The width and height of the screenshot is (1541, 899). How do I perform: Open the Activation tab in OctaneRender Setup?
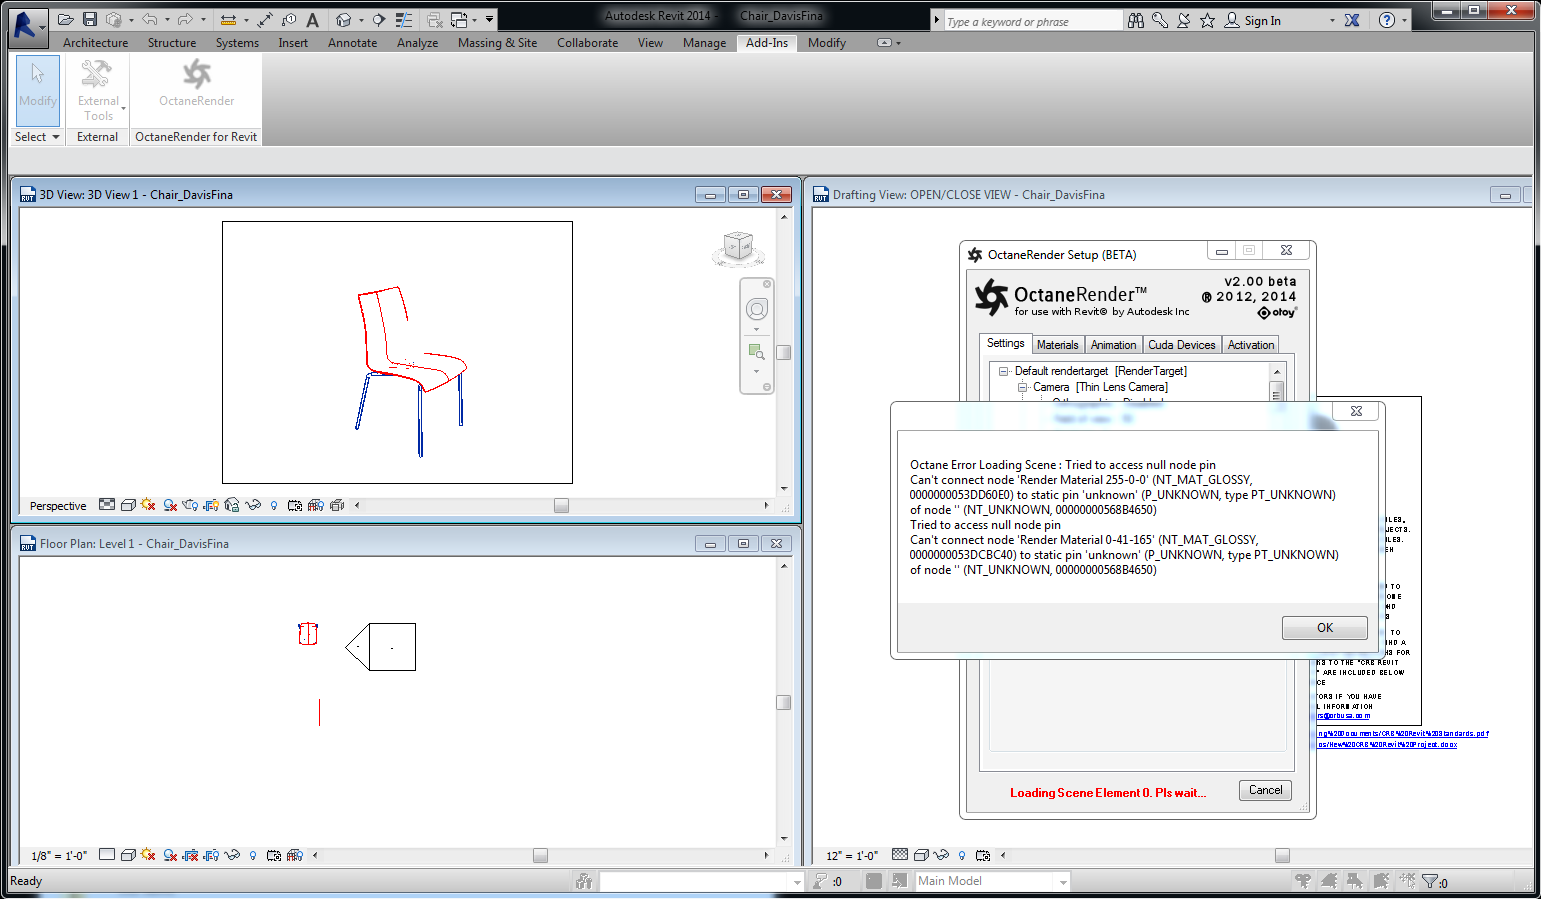click(1251, 345)
